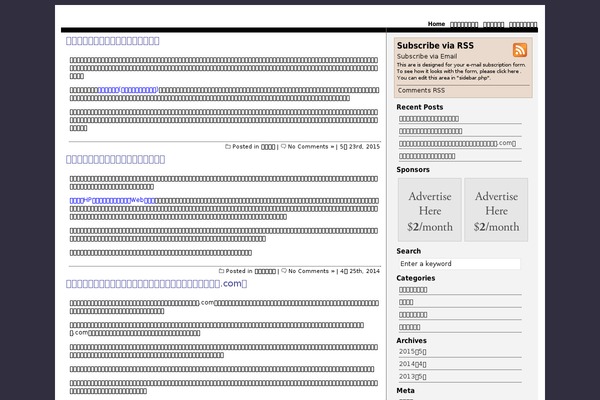600x400 pixels.
Task: Follow the 'click here' link in subscription text
Action: (507, 71)
